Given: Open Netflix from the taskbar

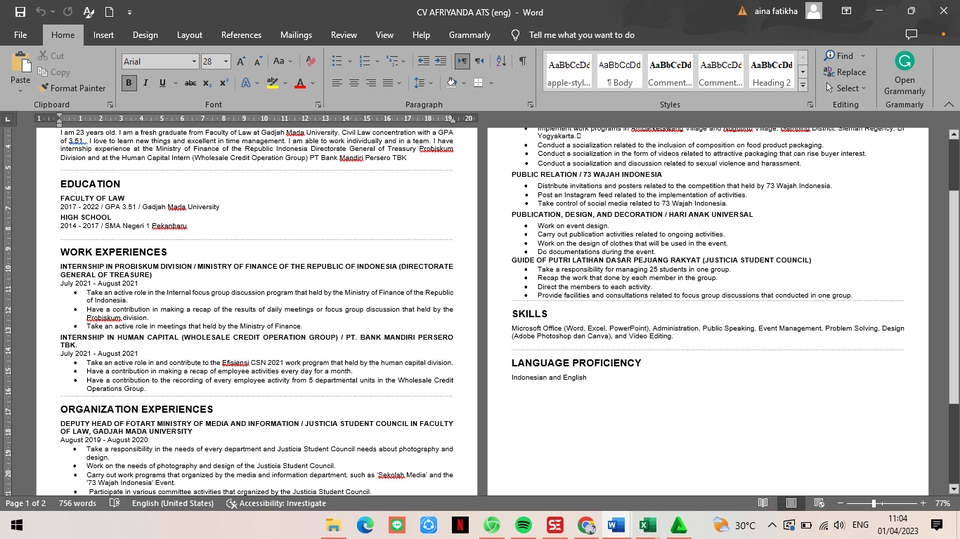Looking at the screenshot, I should [460, 525].
